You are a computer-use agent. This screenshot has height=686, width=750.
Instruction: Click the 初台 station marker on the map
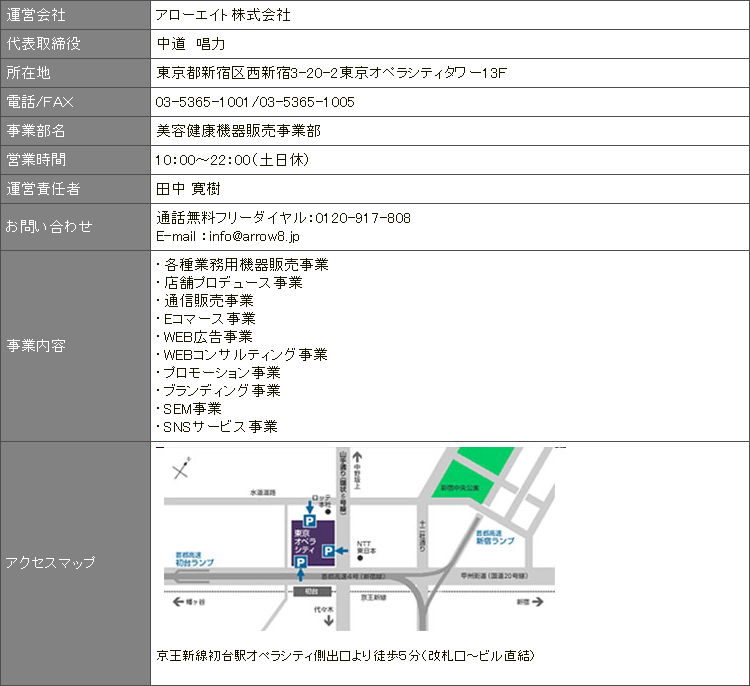click(312, 592)
